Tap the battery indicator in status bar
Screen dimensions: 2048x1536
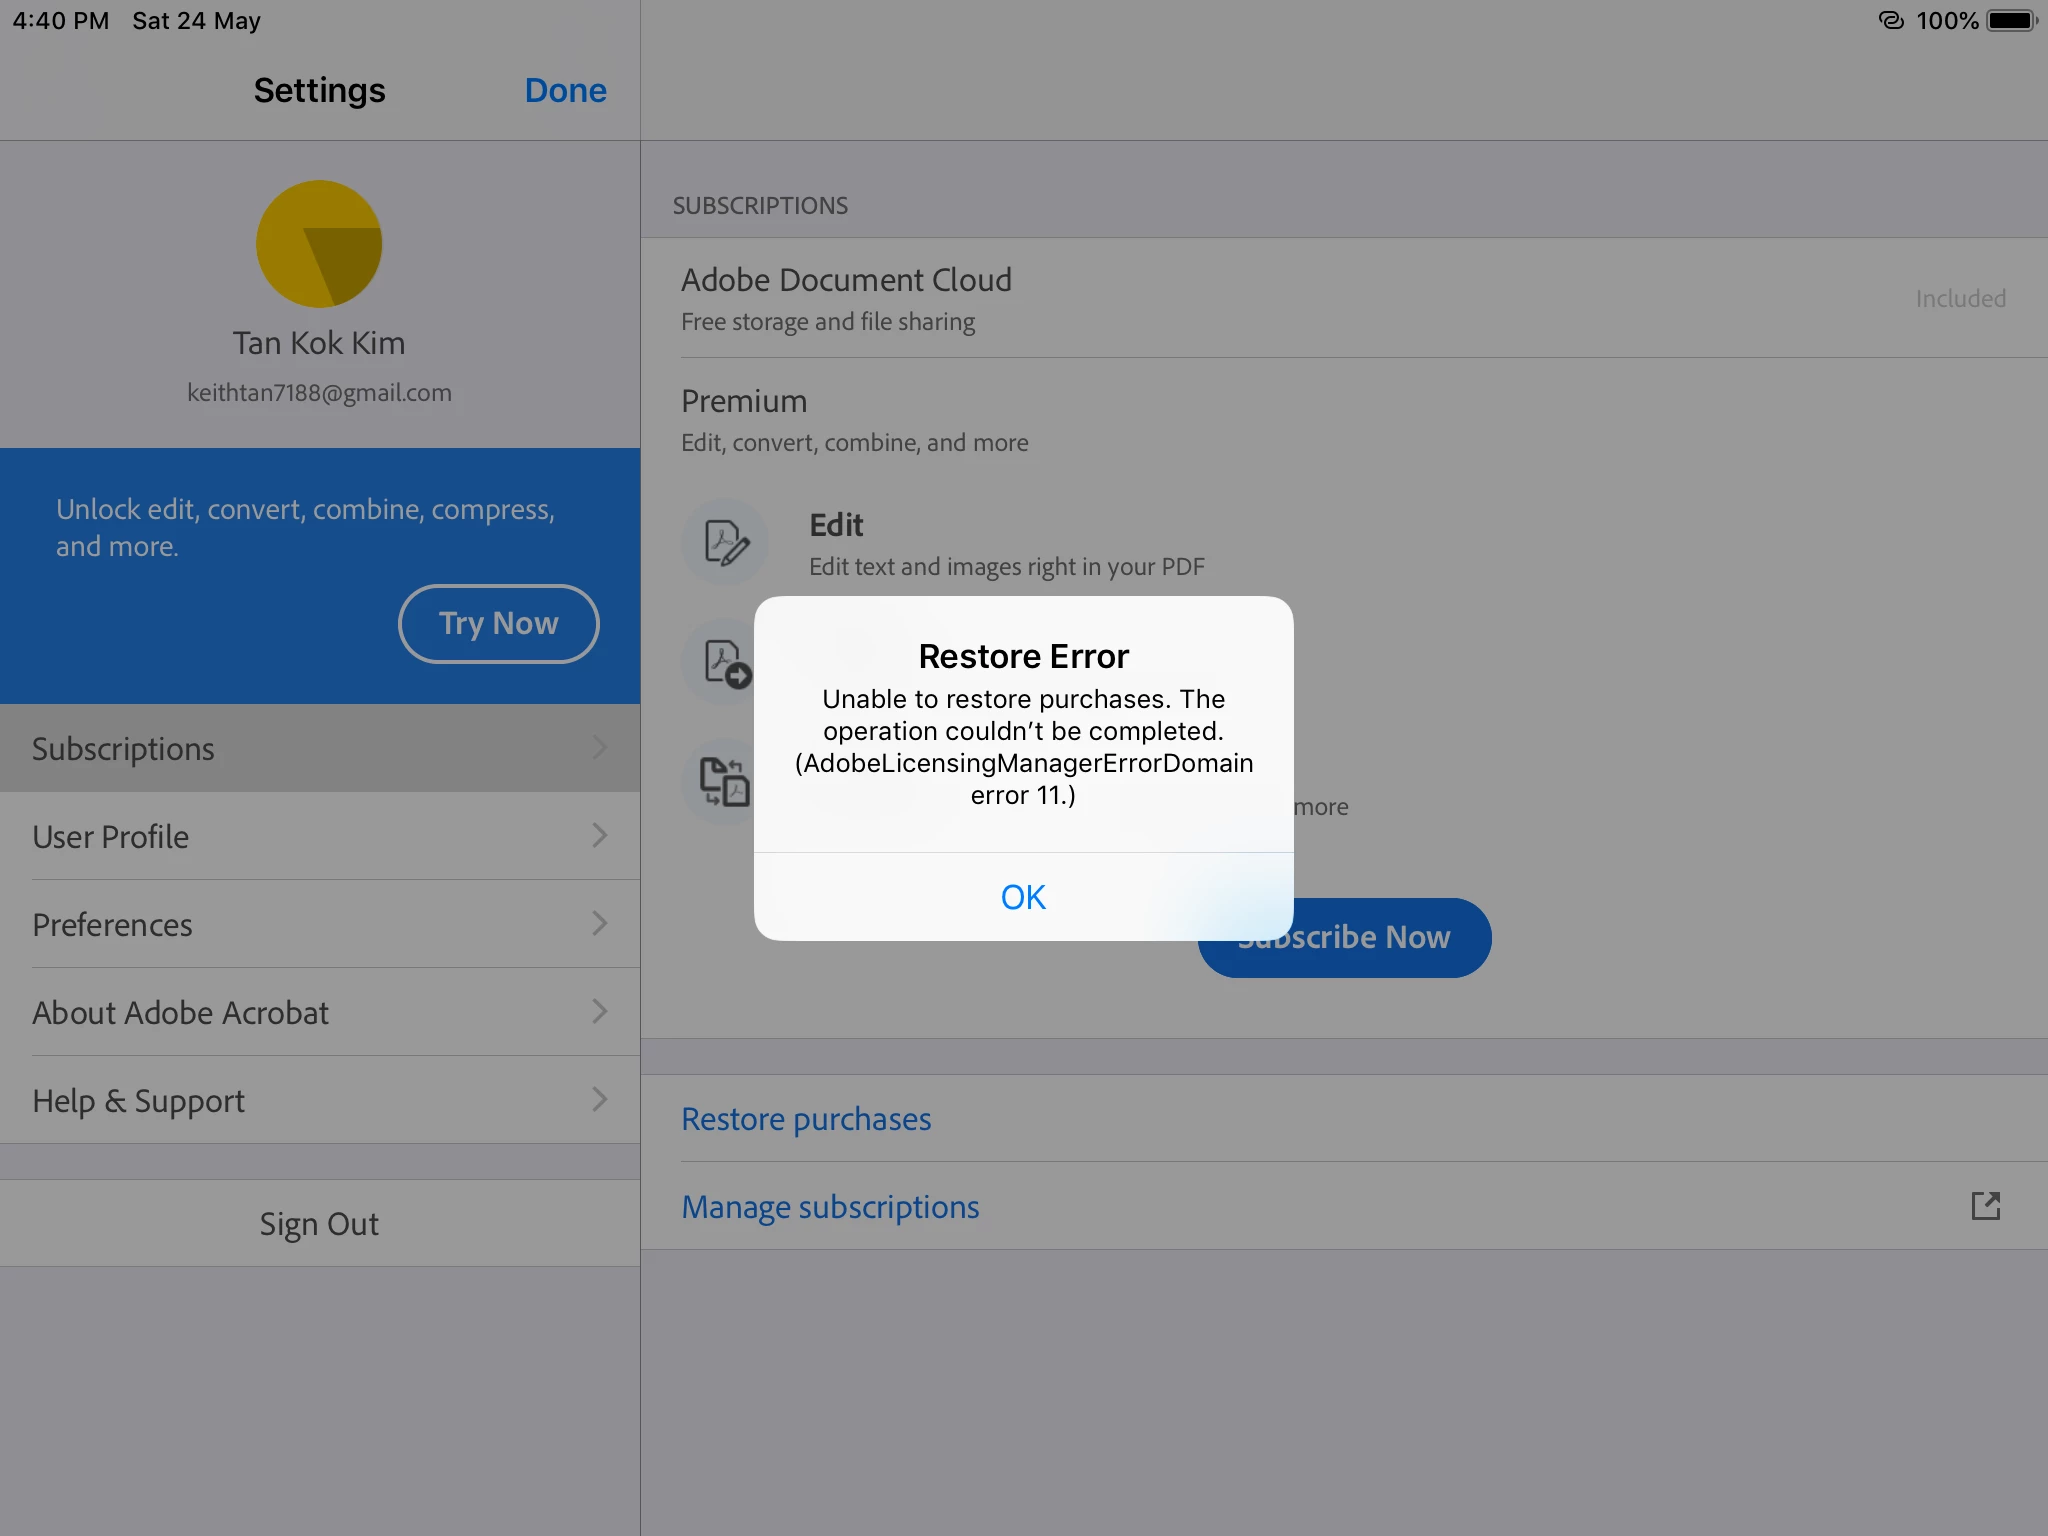pos(2011,21)
